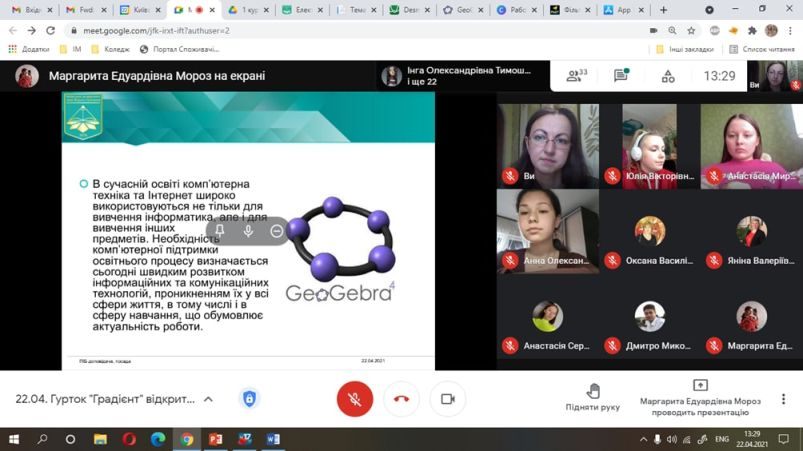803x451 pixels.
Task: Open Windows notification center
Action: [784, 439]
